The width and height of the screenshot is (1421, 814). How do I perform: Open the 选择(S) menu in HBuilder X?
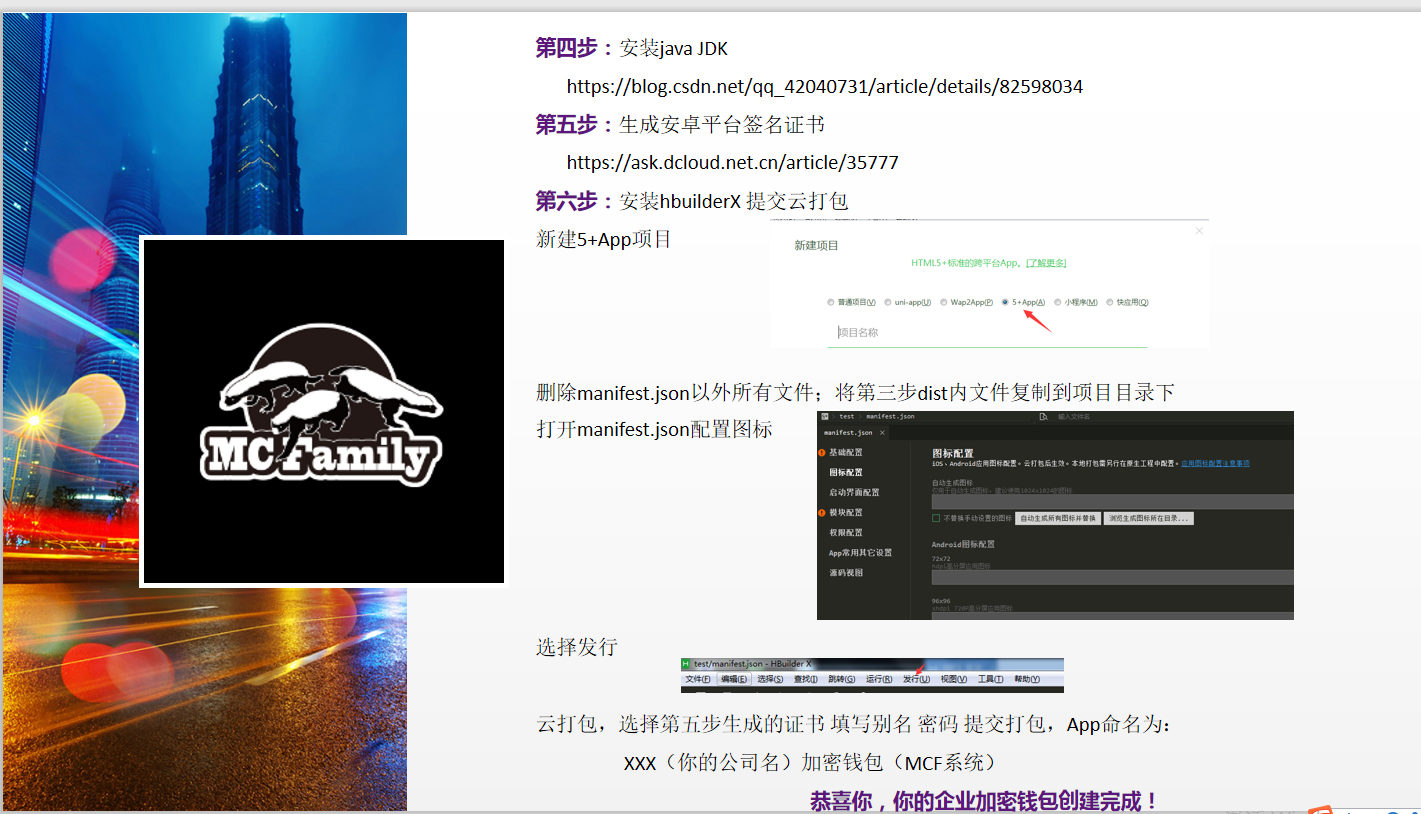770,679
